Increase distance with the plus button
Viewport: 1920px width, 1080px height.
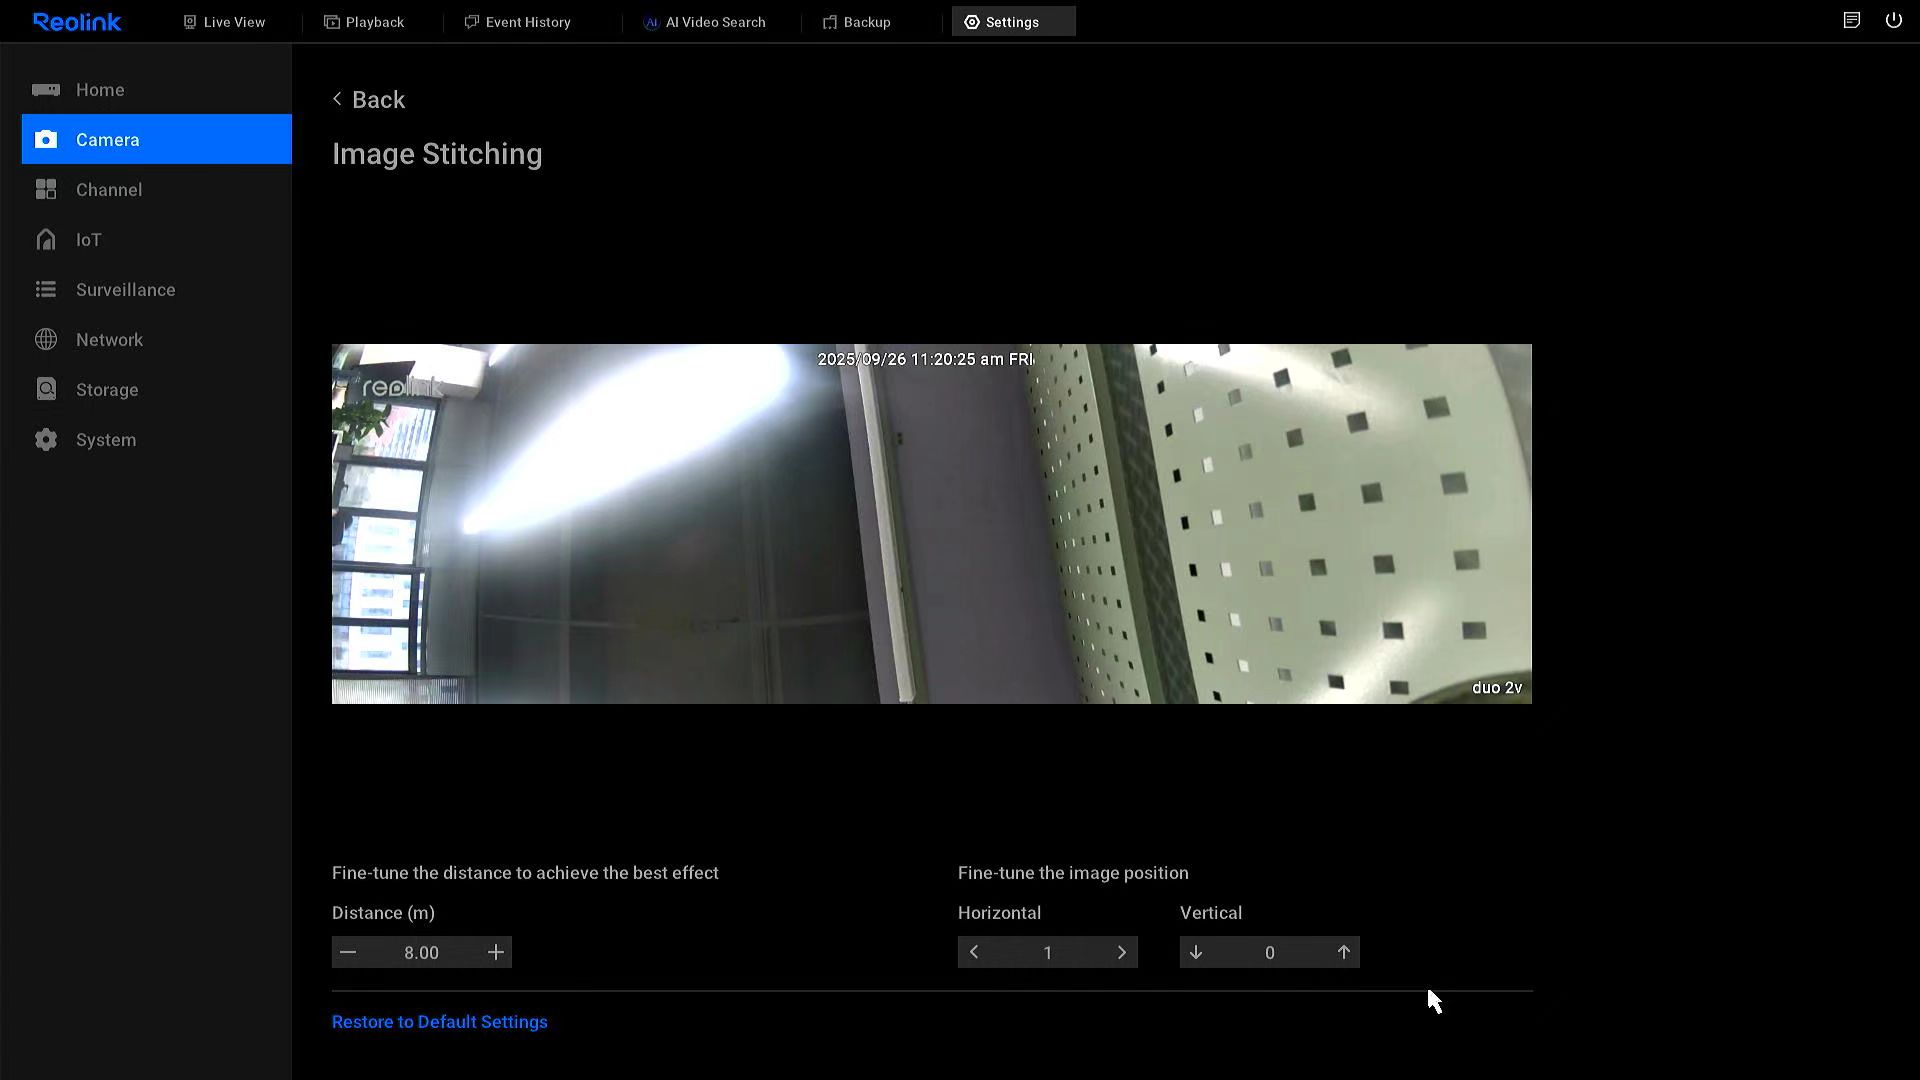[x=495, y=953]
